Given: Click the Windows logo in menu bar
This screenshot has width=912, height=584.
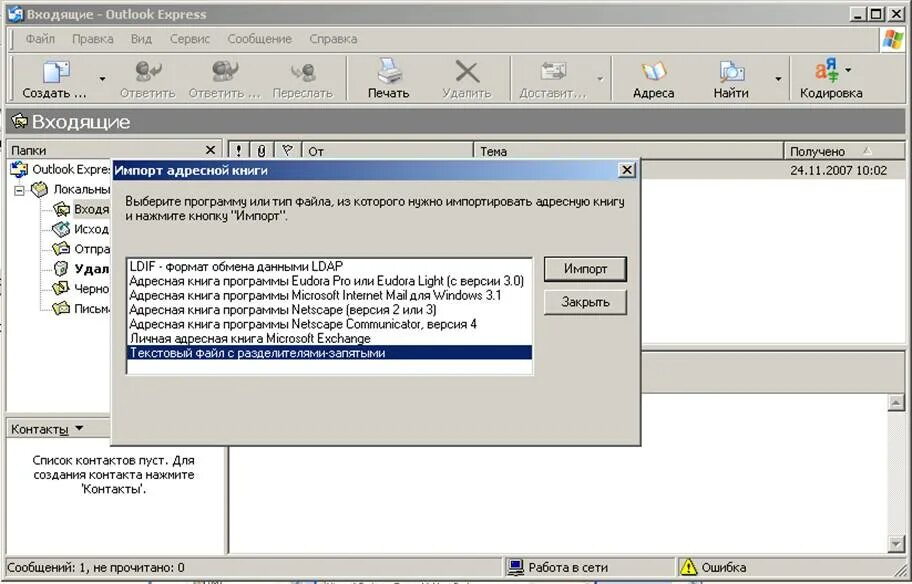Looking at the screenshot, I should pos(893,40).
